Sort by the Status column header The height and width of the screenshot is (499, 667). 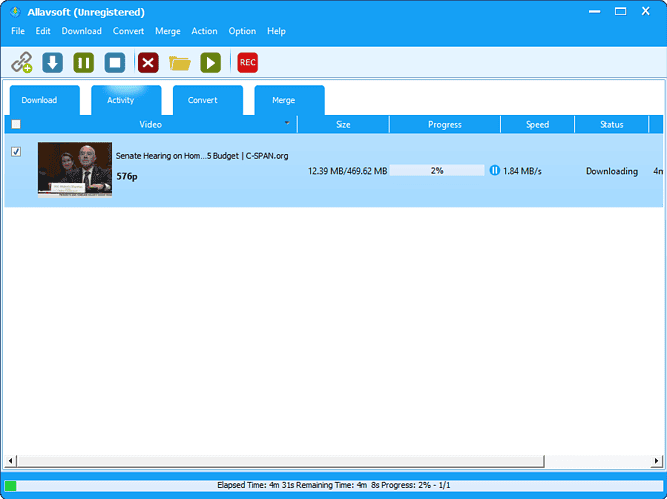(x=612, y=125)
